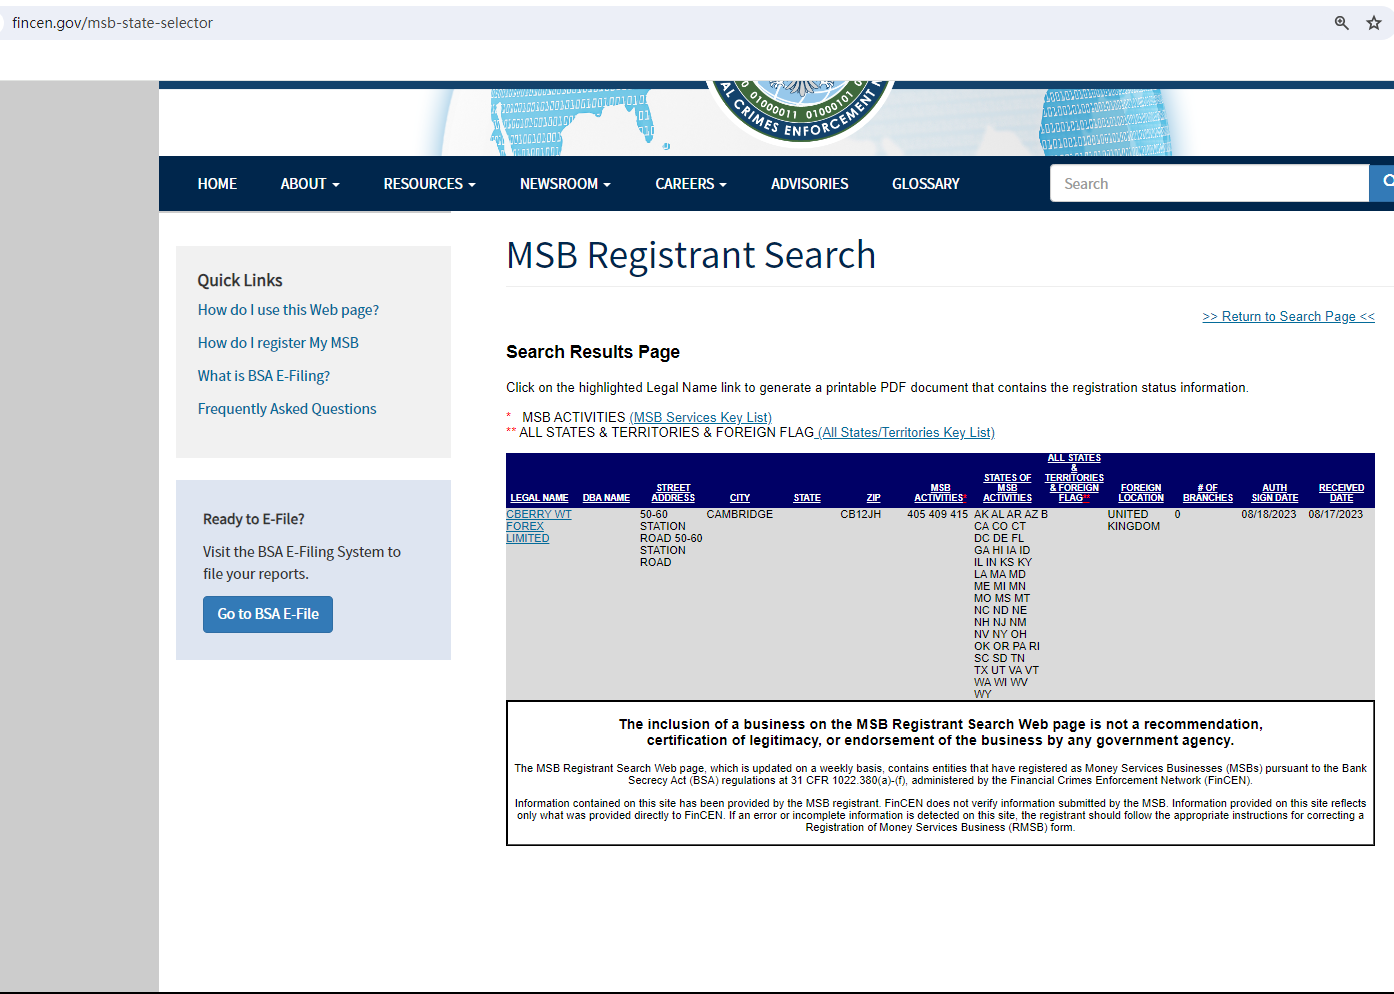Sort by DBA NAME column header
Viewport: 1394px width, 994px height.
(x=606, y=498)
